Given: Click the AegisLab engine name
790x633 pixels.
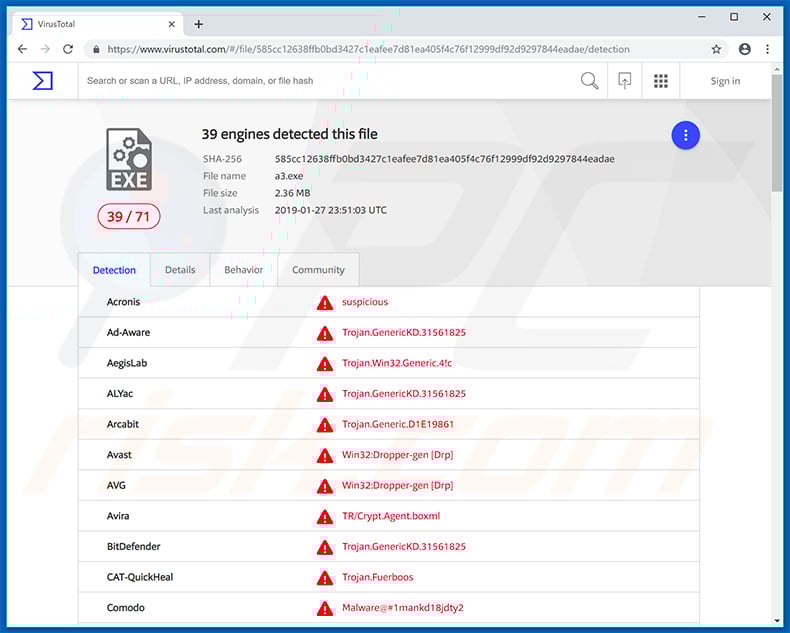Looking at the screenshot, I should pos(126,363).
